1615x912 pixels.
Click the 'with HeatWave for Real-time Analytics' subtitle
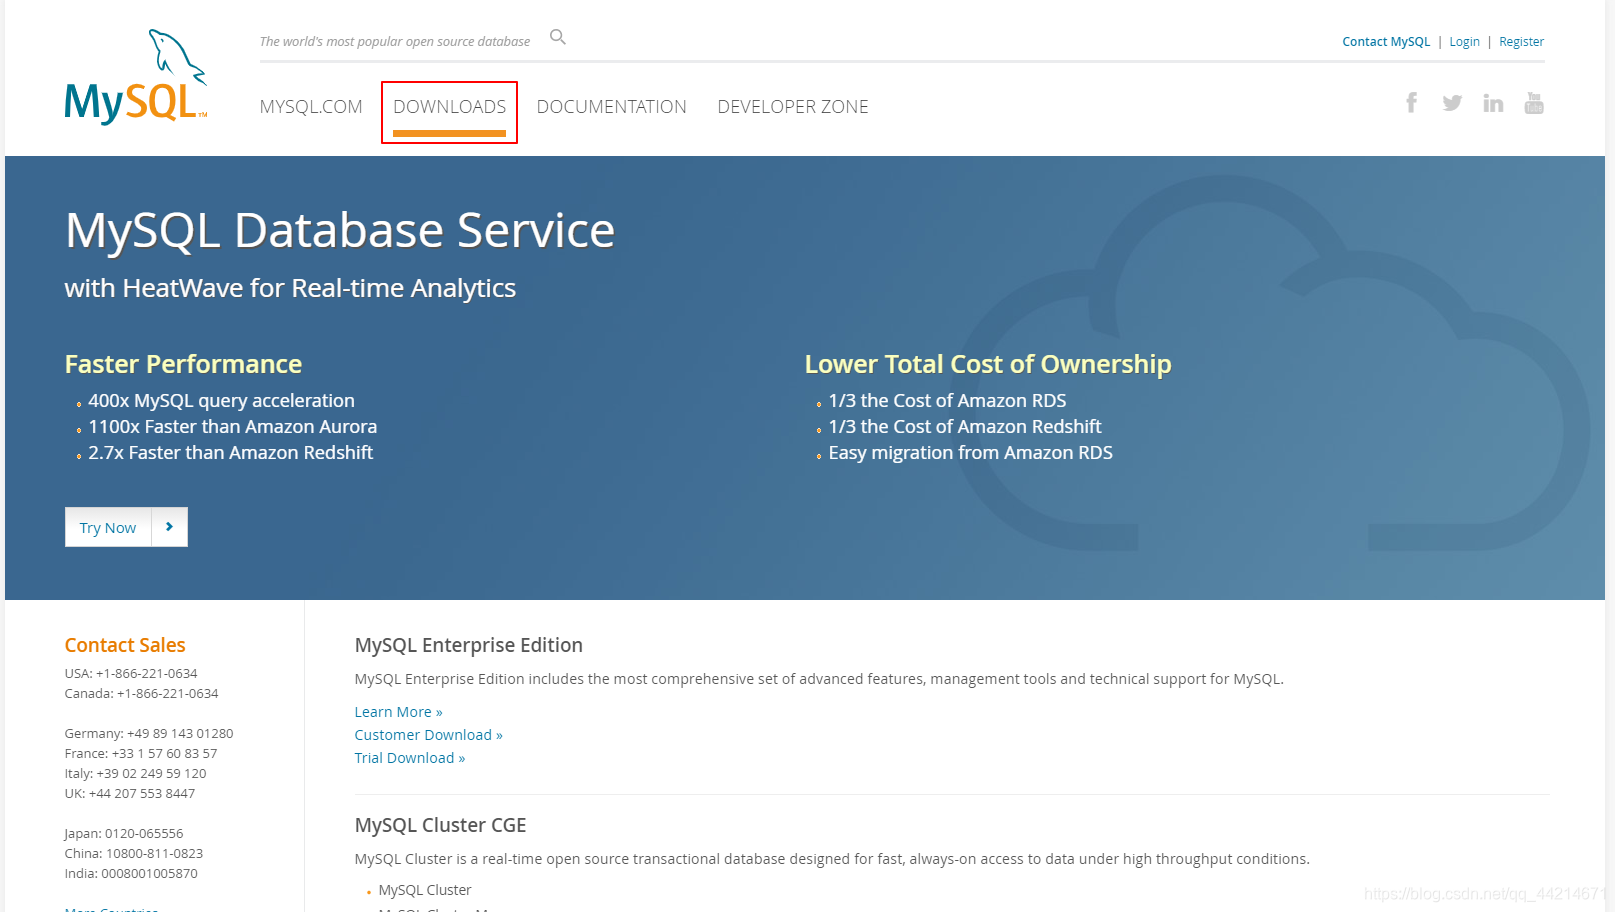click(x=290, y=289)
